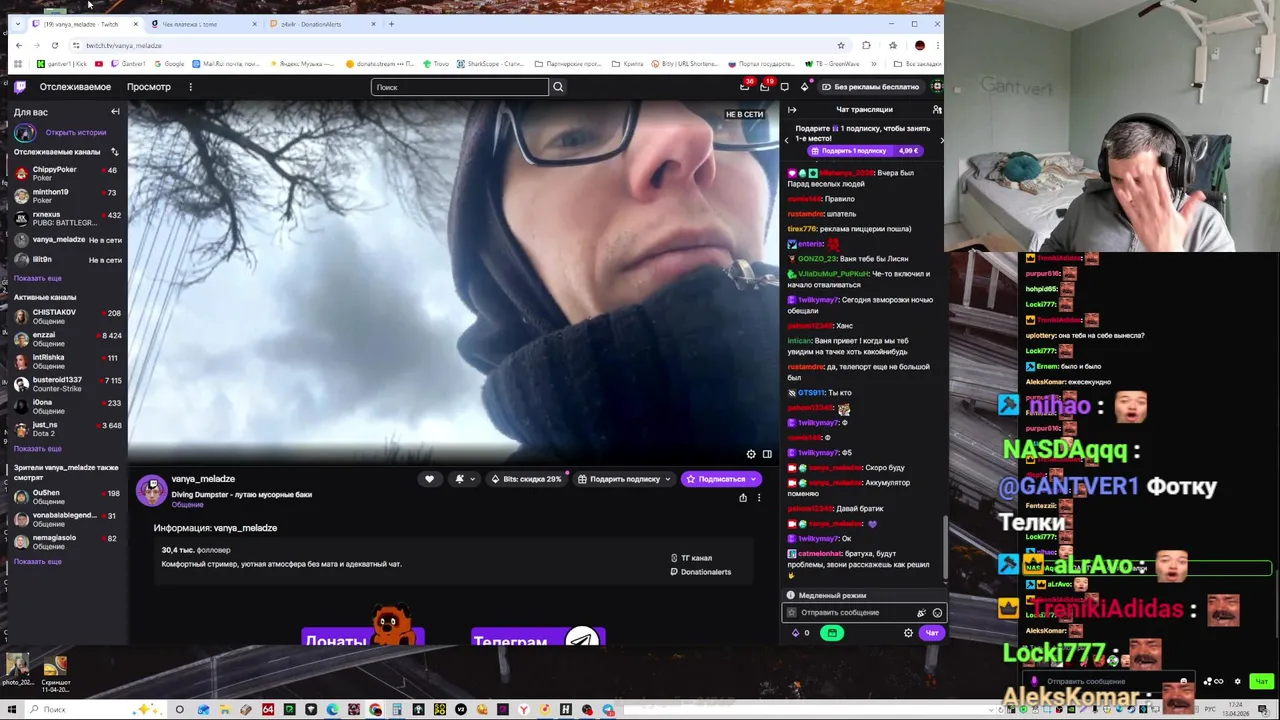This screenshot has width=1280, height=720.
Task: Toggle theatre mode icon on the player
Action: 767,454
